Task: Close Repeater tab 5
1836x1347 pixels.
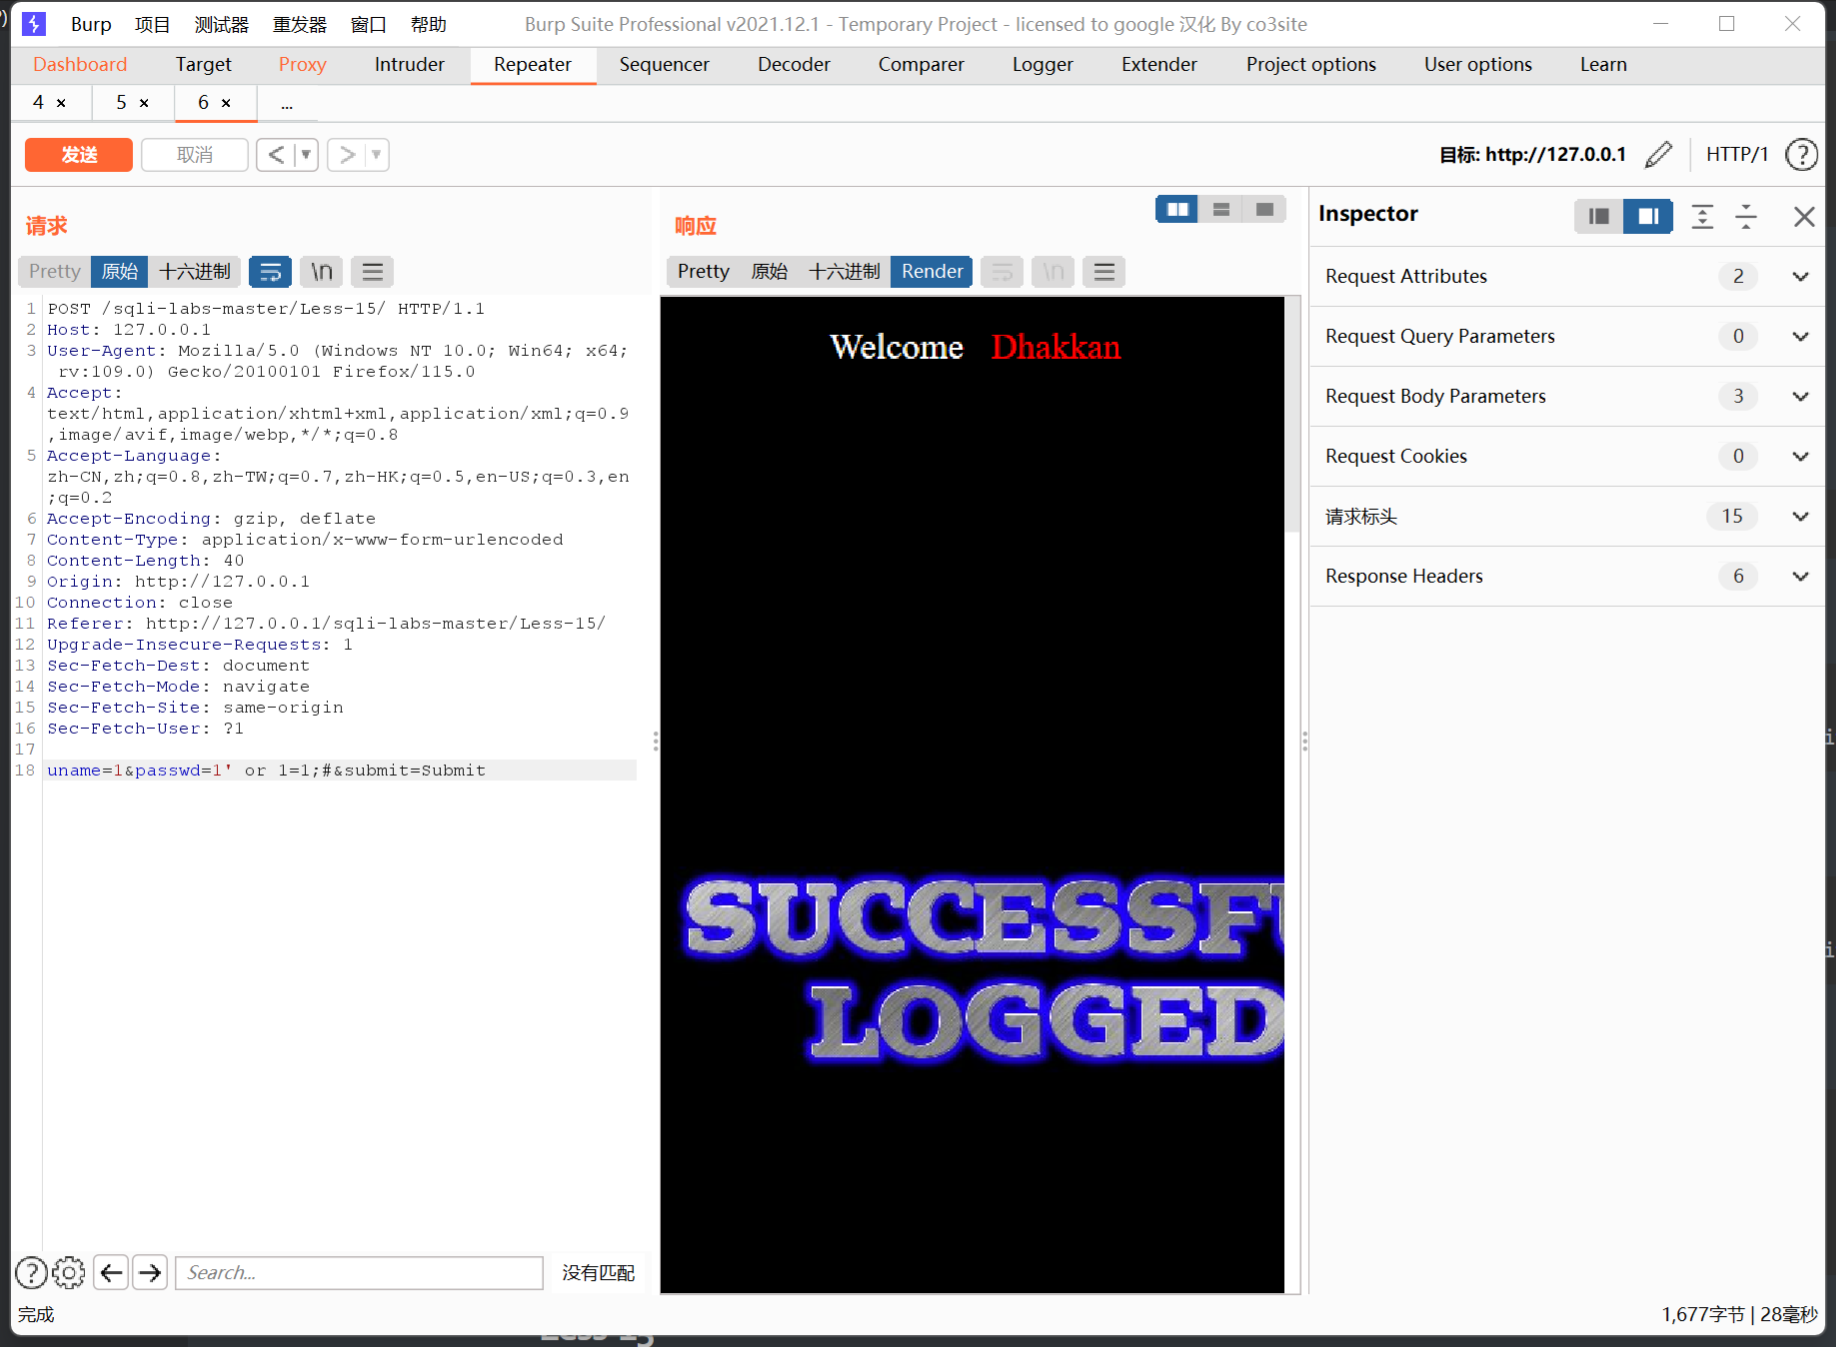Action: click(x=144, y=103)
